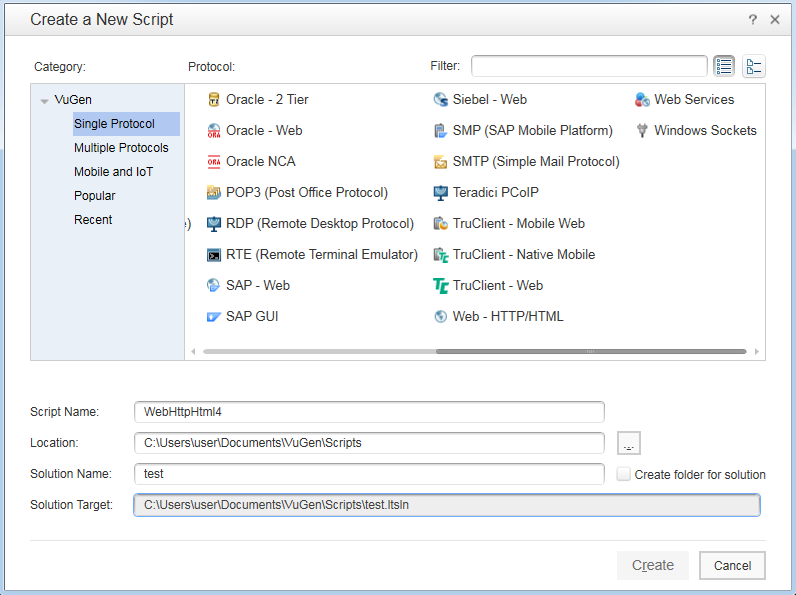Click the RTE Remote Terminal Emulator icon
This screenshot has height=595, width=796.
click(214, 254)
